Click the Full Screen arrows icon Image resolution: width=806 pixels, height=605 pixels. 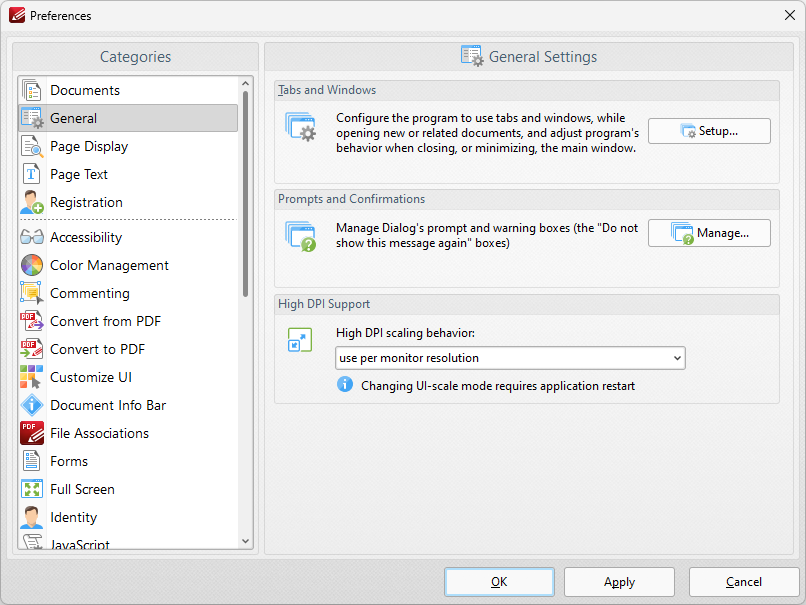(x=32, y=489)
